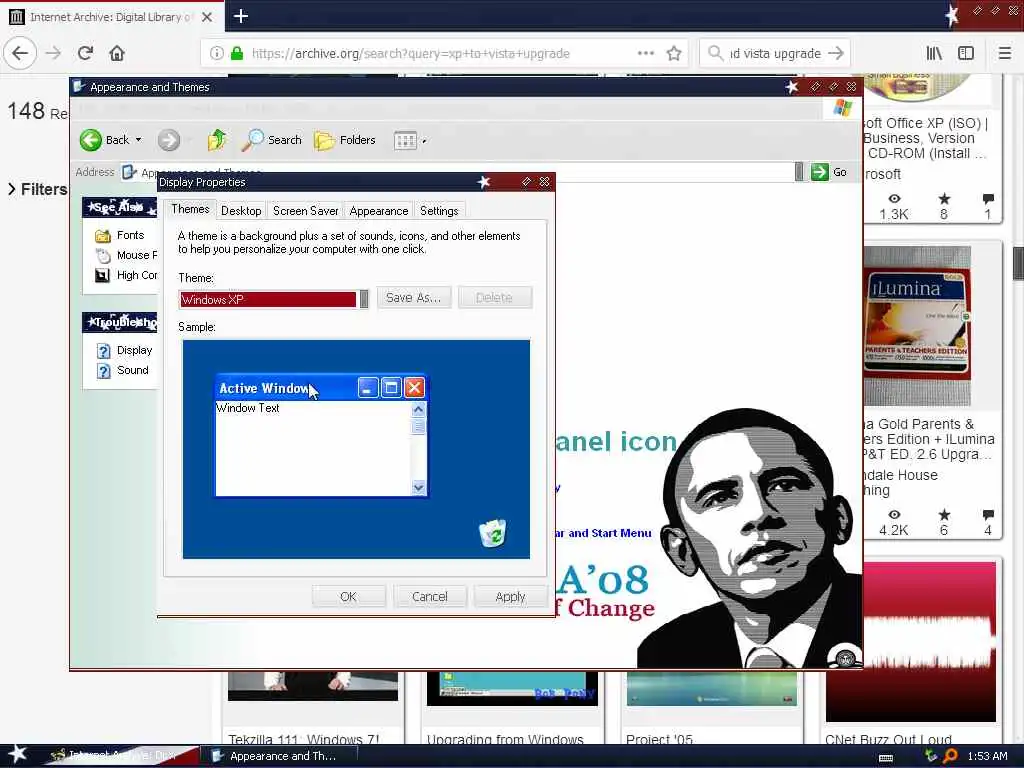
Task: Open Tekzilla 111 Windows 7 result
Action: coord(304,740)
